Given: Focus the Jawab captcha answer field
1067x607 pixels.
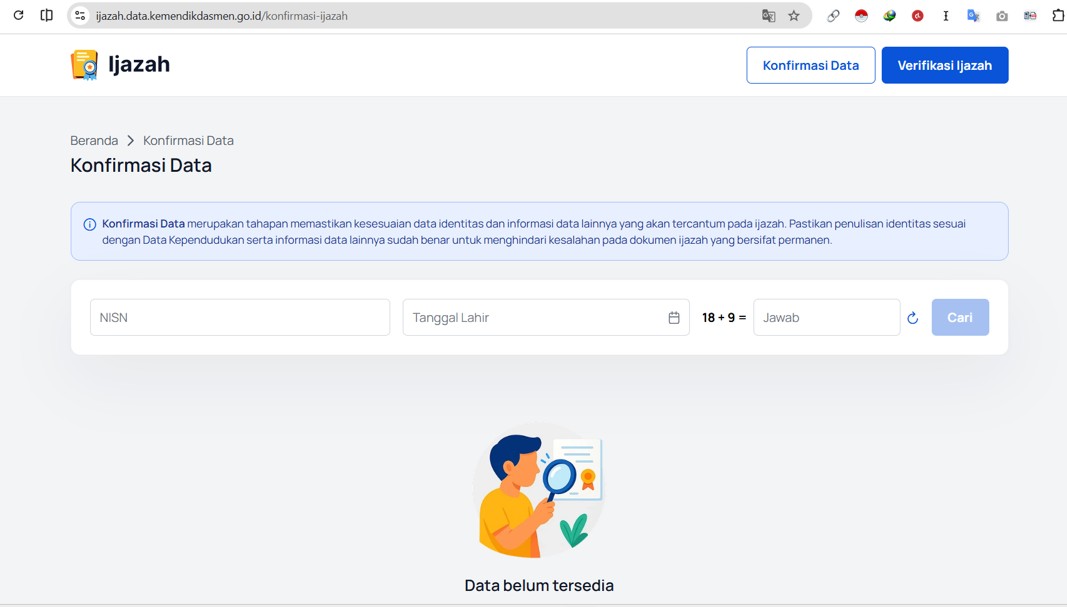Looking at the screenshot, I should tap(826, 317).
